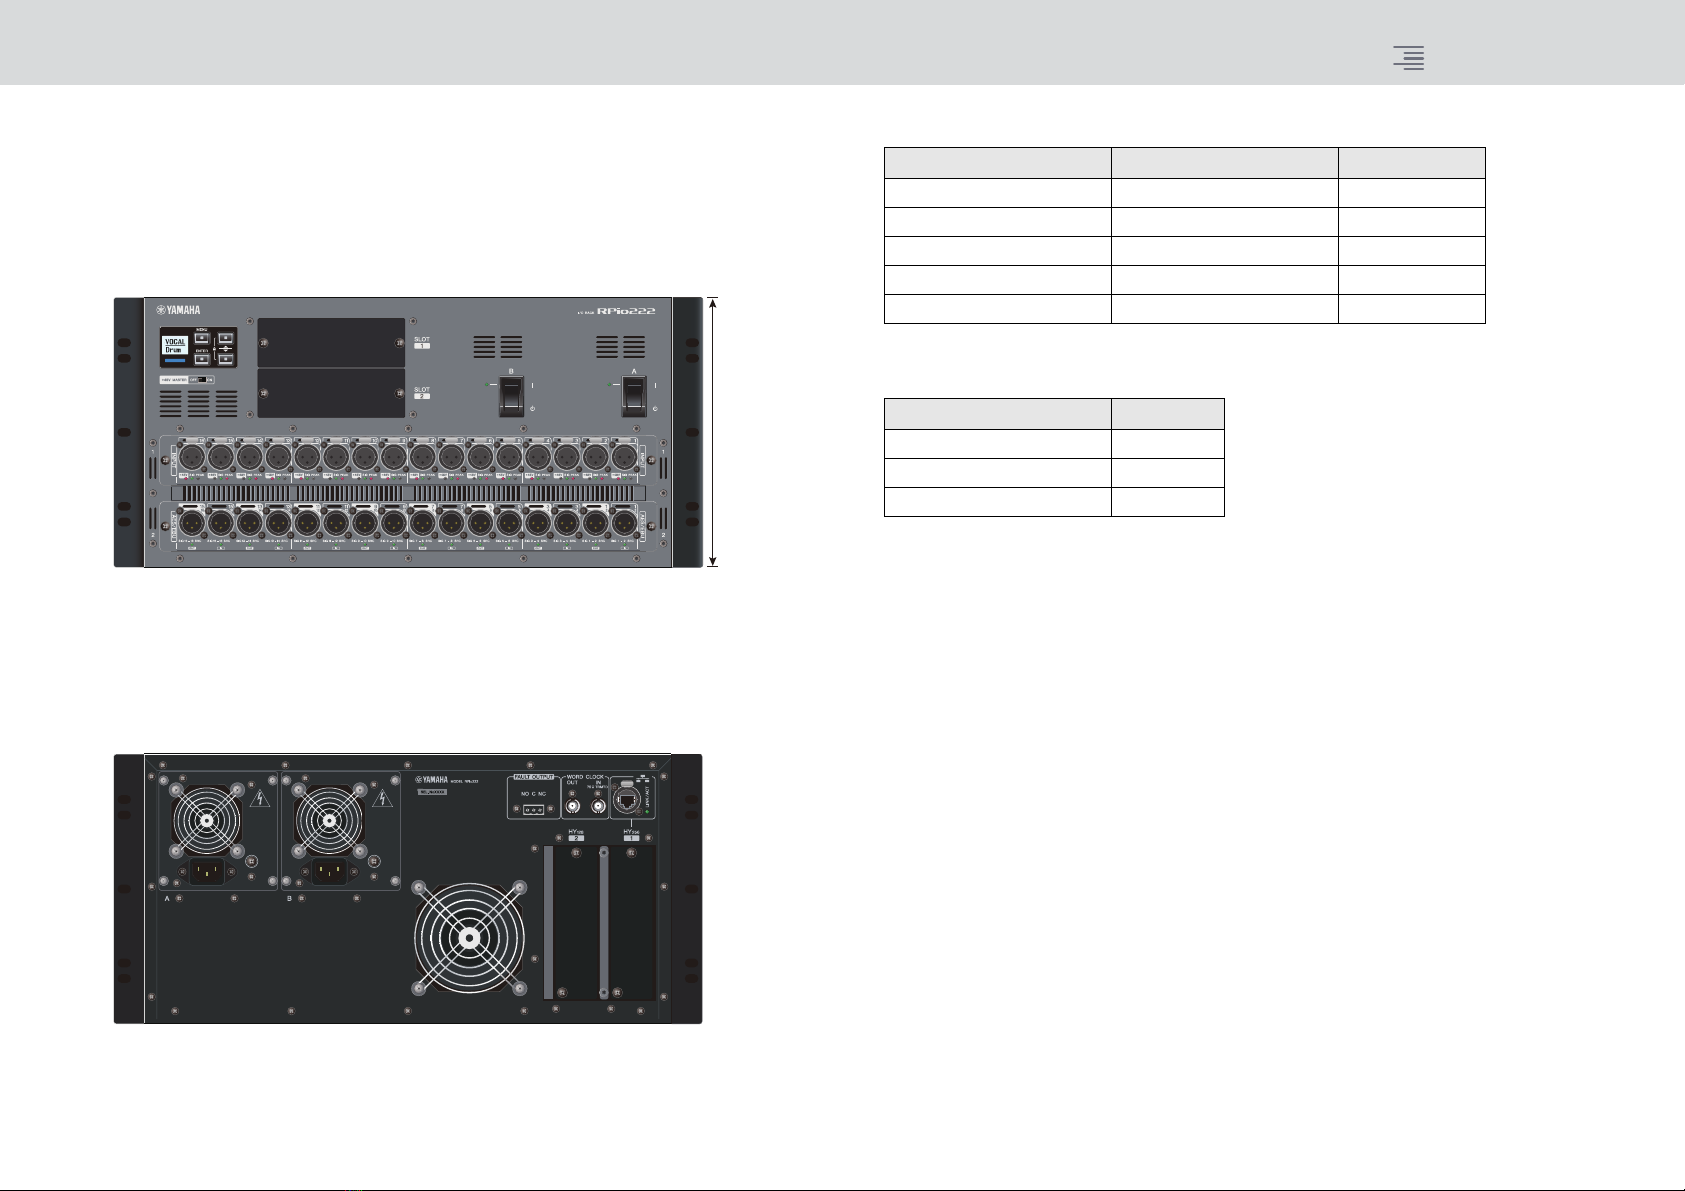Click the FAULT OUTPUT label

534,776
